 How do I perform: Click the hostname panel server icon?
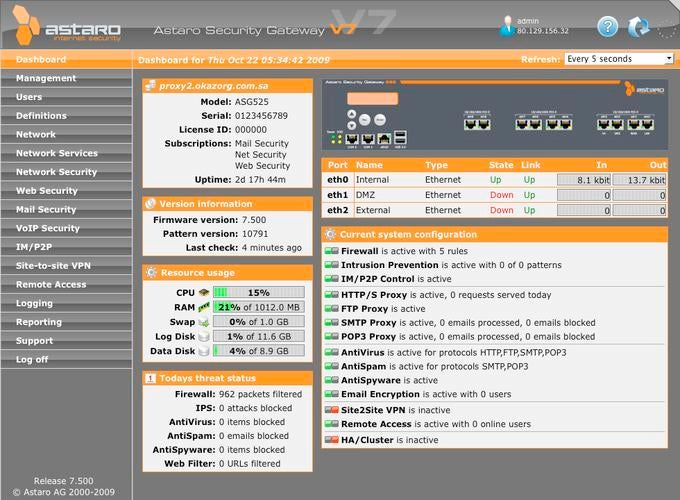[150, 85]
